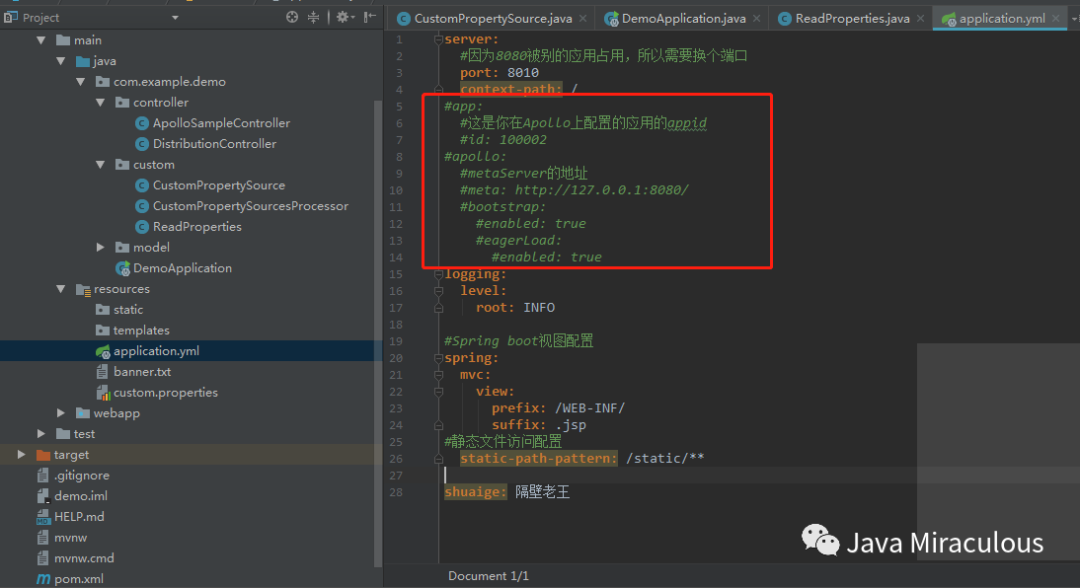
Task: Close the DemoApplication.java tab
Action: pyautogui.click(x=756, y=19)
